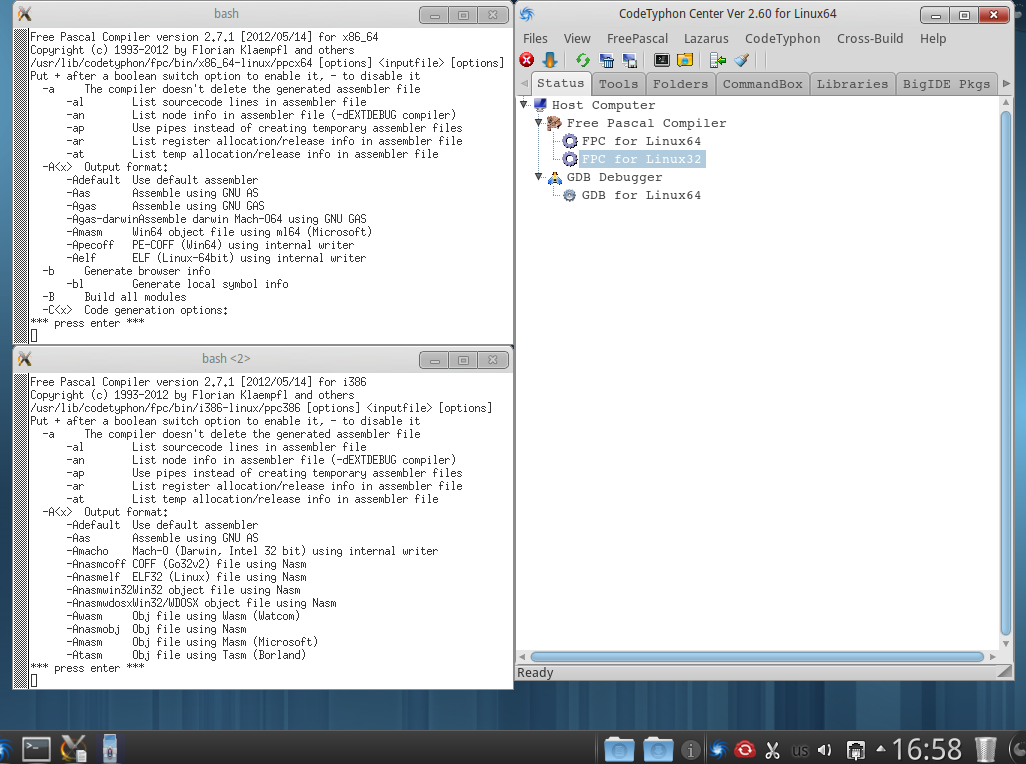
Task: Switch to the Tools tab
Action: pyautogui.click(x=618, y=84)
